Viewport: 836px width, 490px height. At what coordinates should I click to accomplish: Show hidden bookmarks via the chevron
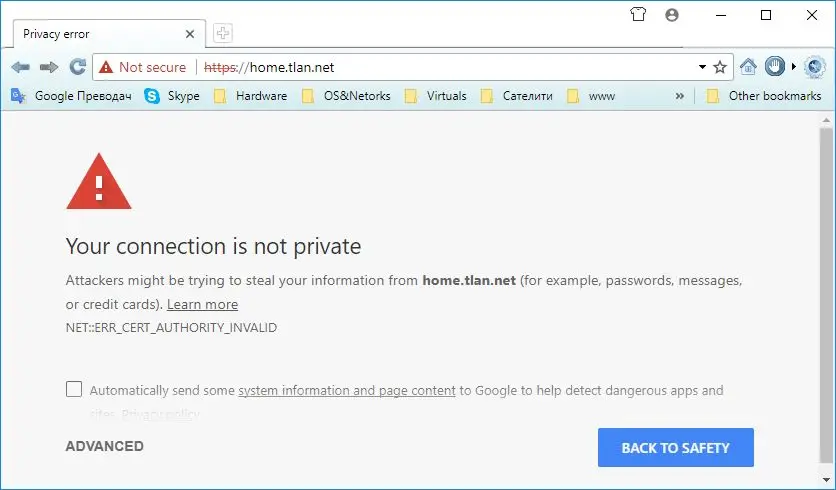[680, 96]
